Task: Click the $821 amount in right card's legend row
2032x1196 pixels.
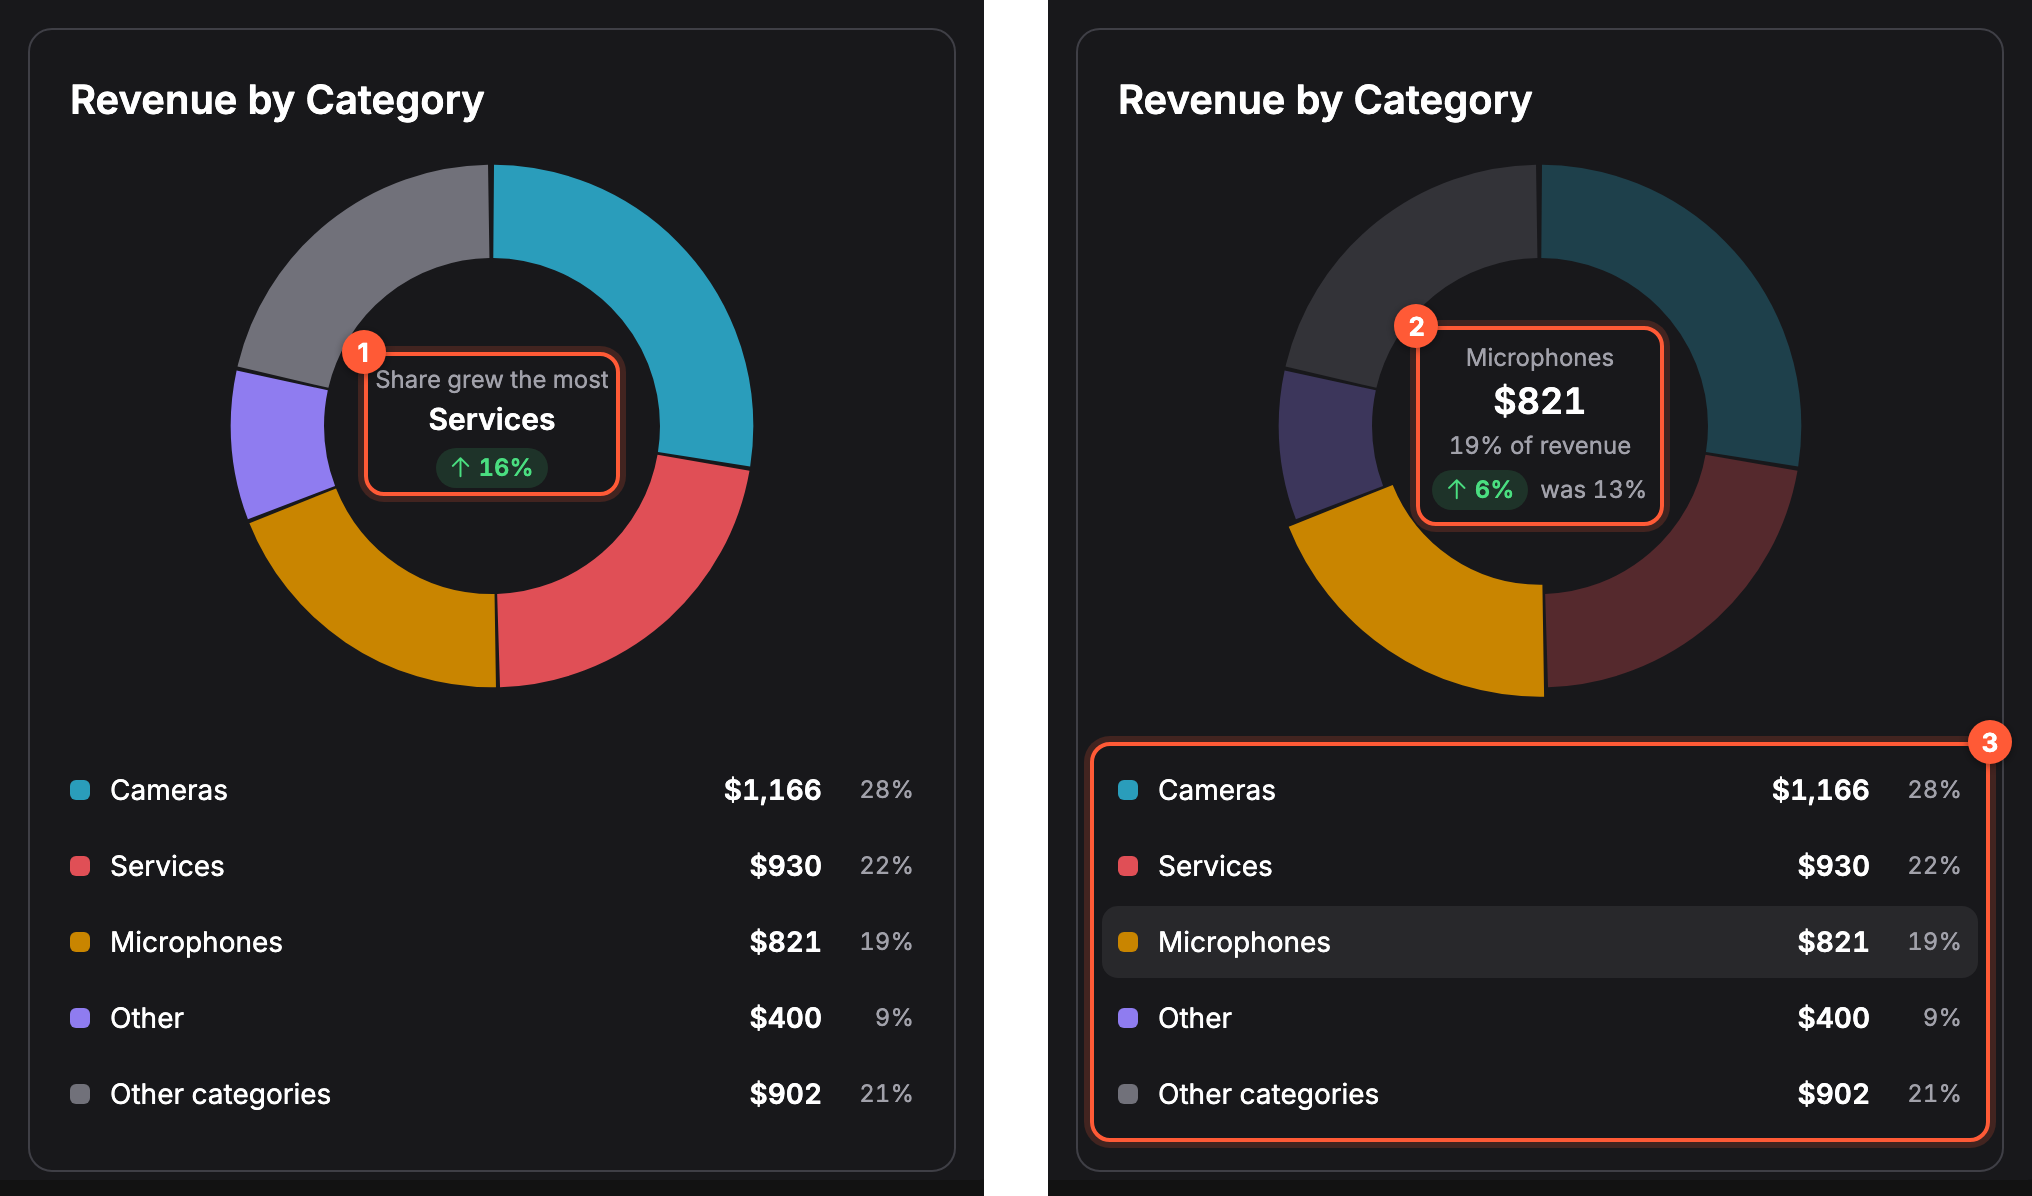Action: (x=1833, y=942)
